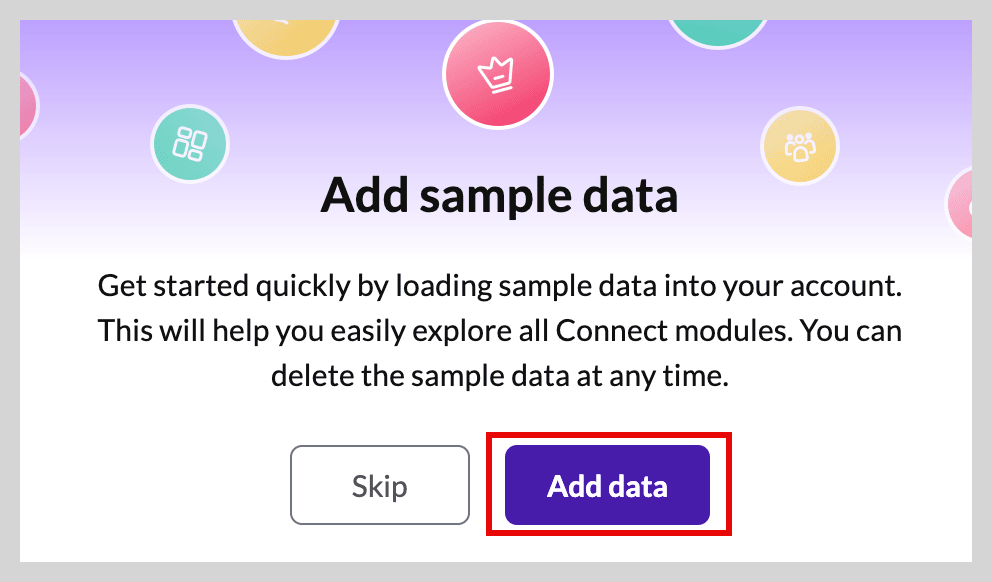
Task: Skip adding sample data
Action: click(380, 485)
